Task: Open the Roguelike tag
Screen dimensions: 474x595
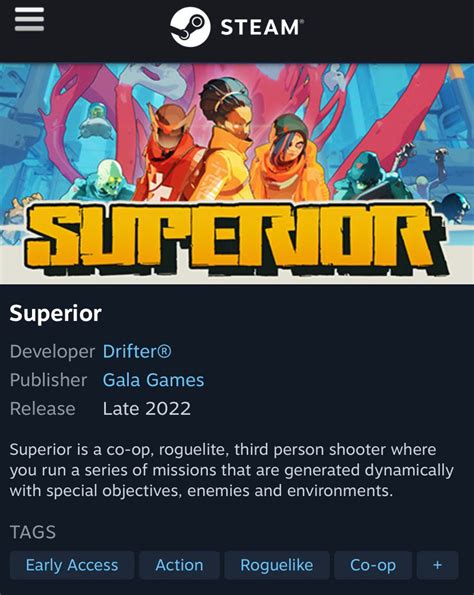Action: click(277, 565)
